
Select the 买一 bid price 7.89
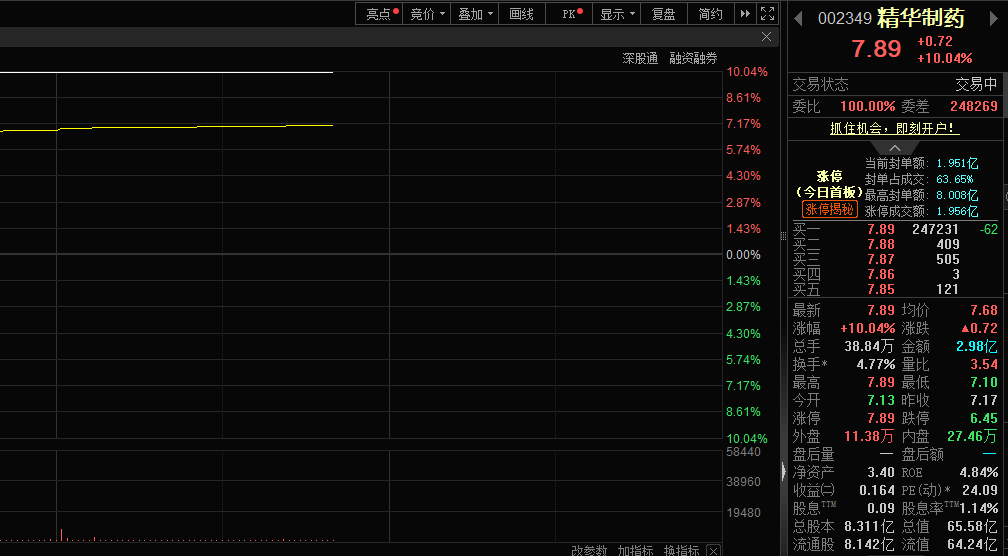pos(881,229)
